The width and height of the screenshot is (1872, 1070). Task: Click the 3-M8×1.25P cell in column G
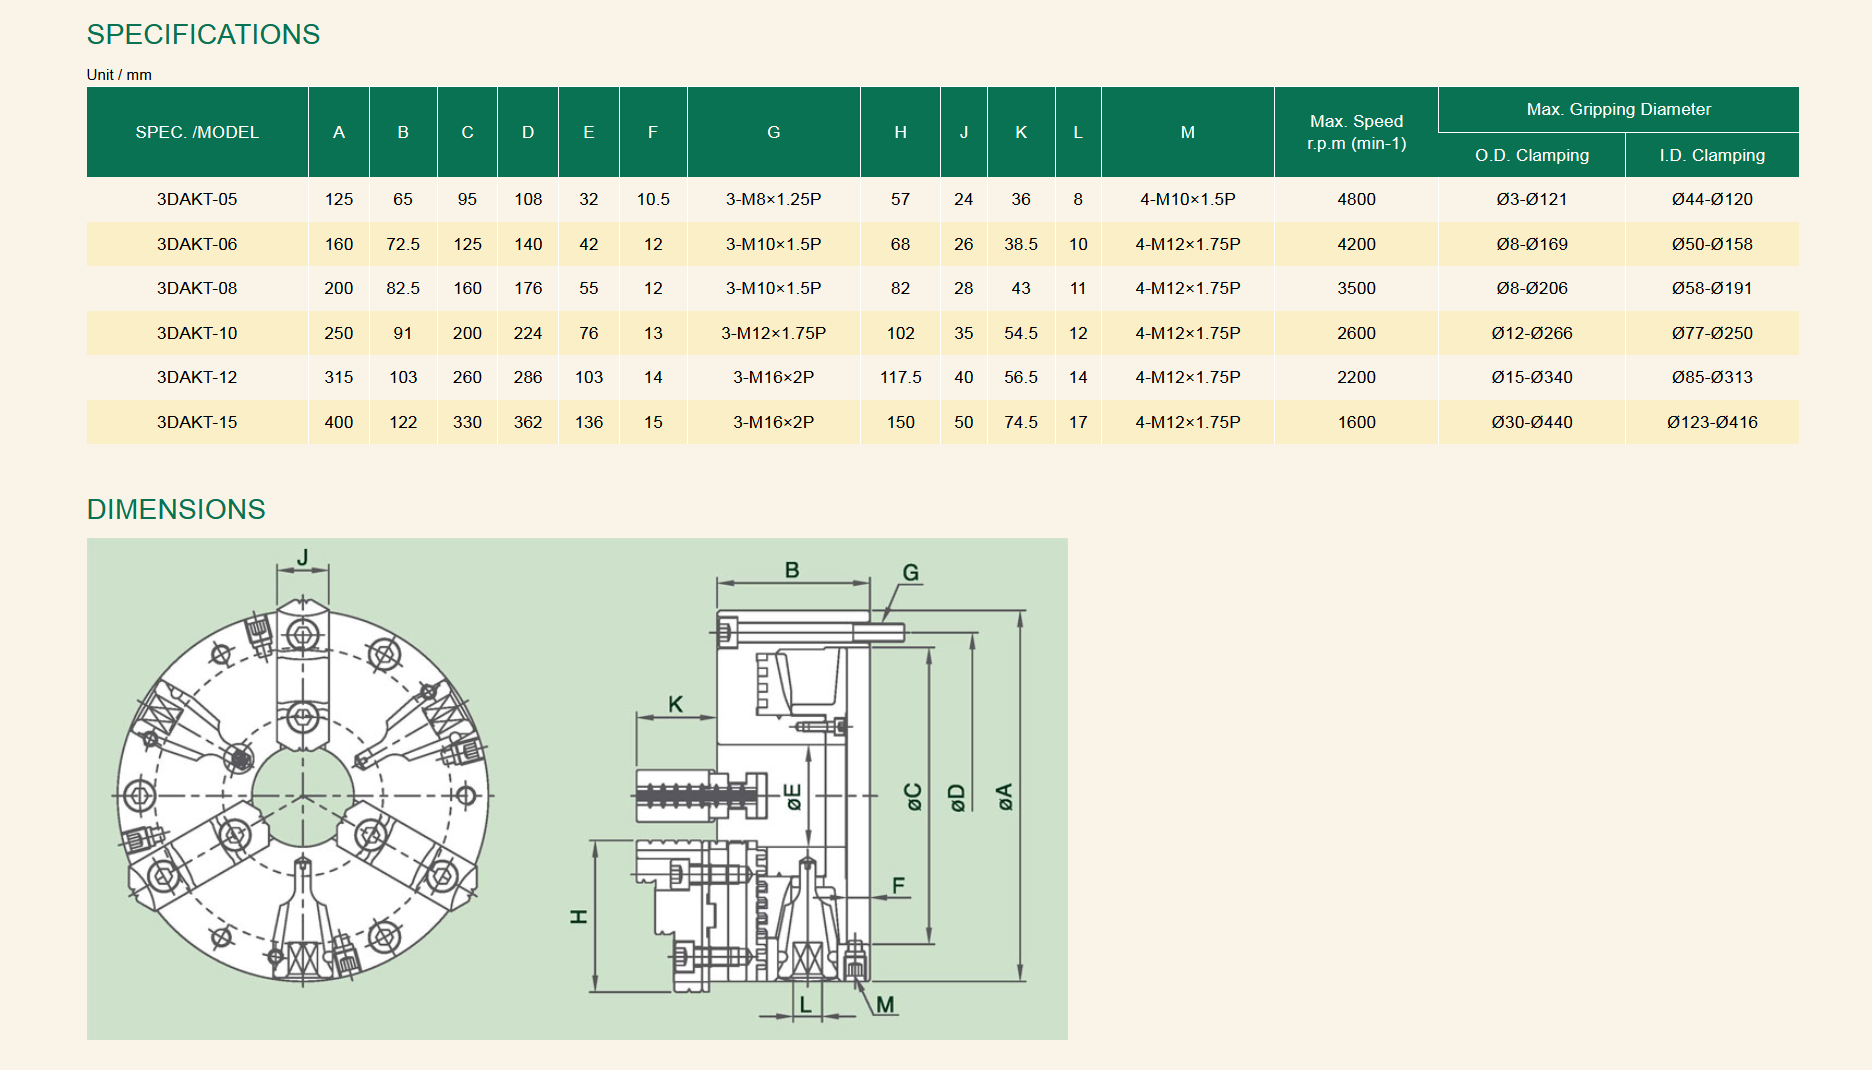point(773,199)
